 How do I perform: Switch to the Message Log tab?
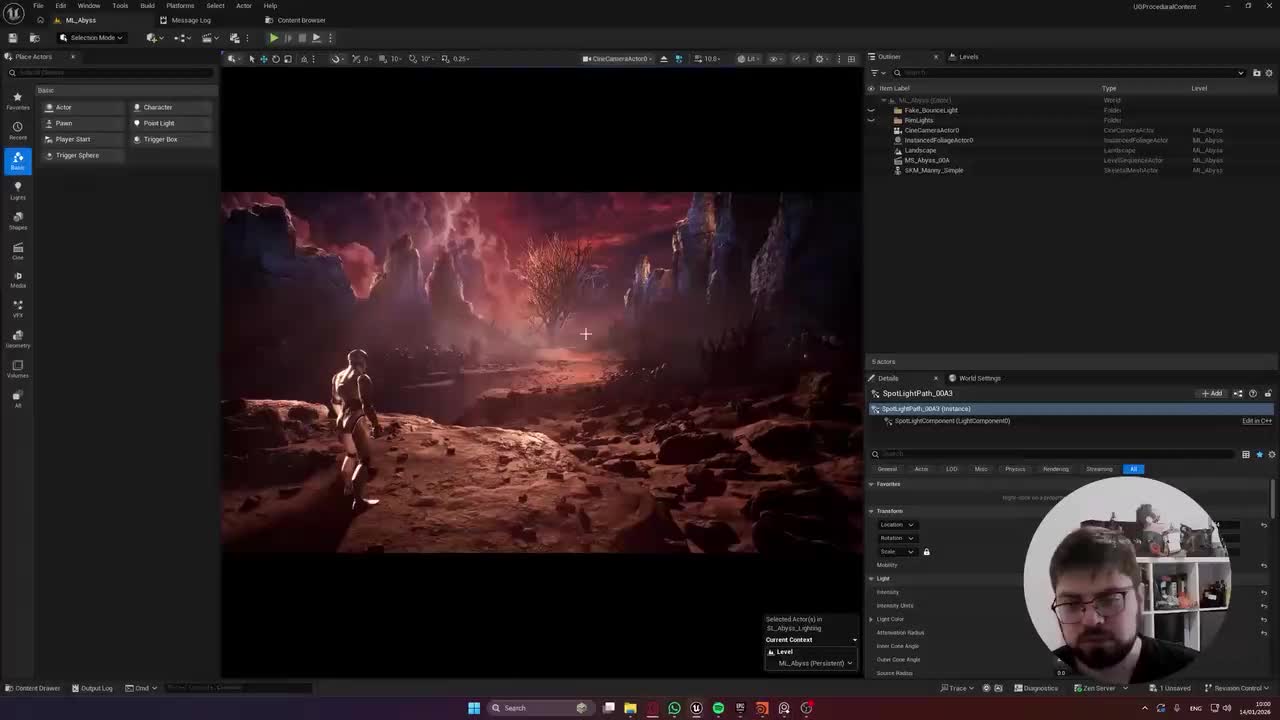pyautogui.click(x=185, y=20)
